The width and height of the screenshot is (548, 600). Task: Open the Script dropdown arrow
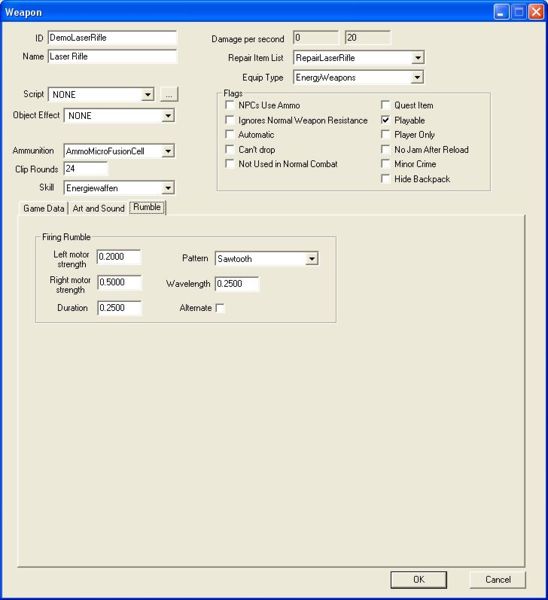147,95
